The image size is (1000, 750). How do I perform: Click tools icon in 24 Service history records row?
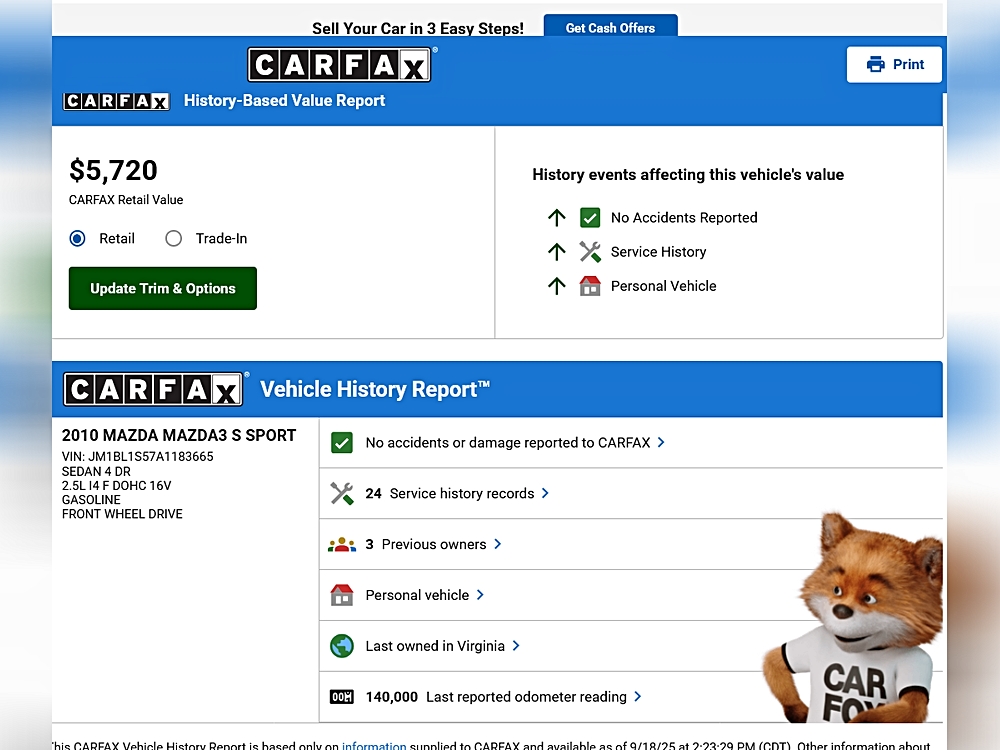342,494
